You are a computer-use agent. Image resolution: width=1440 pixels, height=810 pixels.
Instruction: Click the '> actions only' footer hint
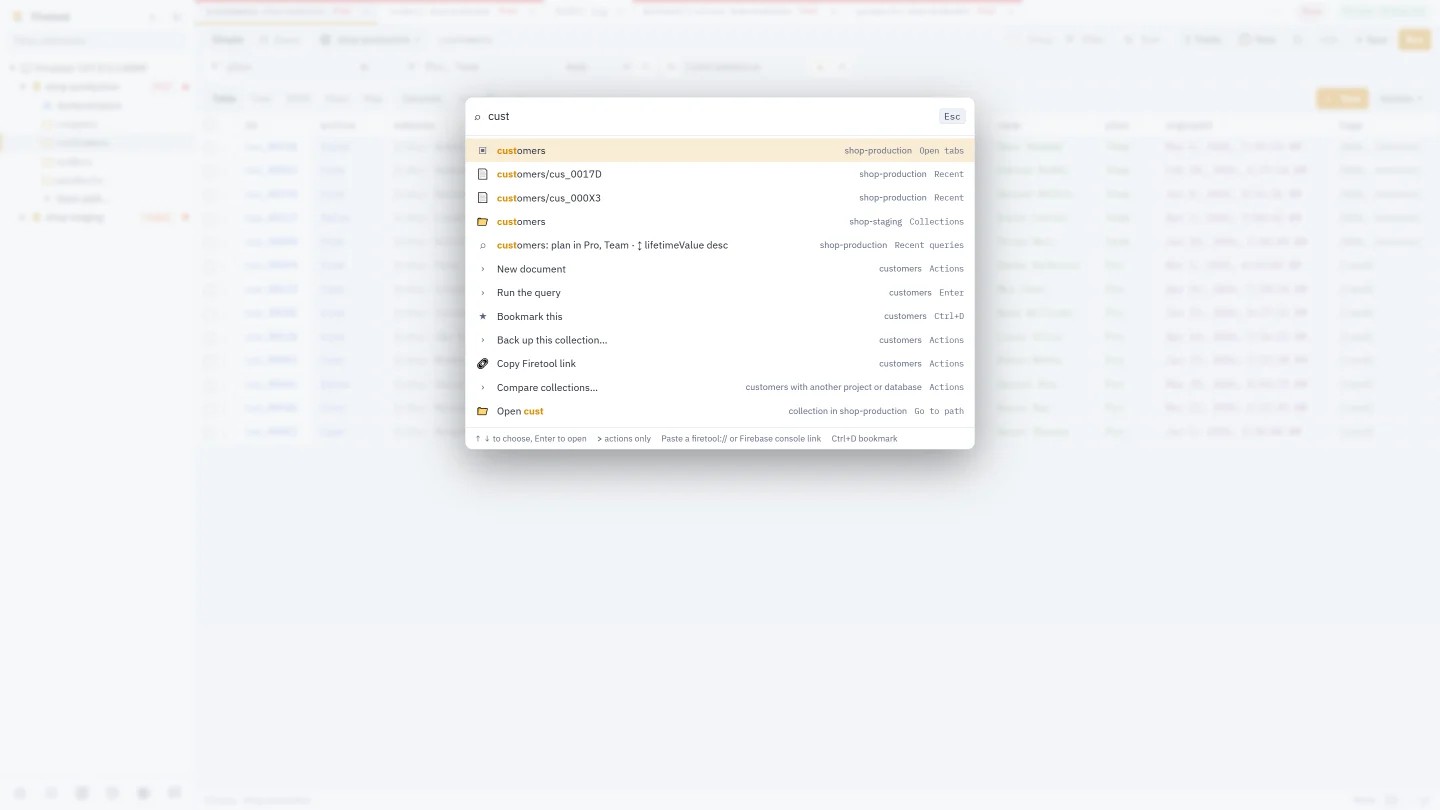tap(624, 439)
